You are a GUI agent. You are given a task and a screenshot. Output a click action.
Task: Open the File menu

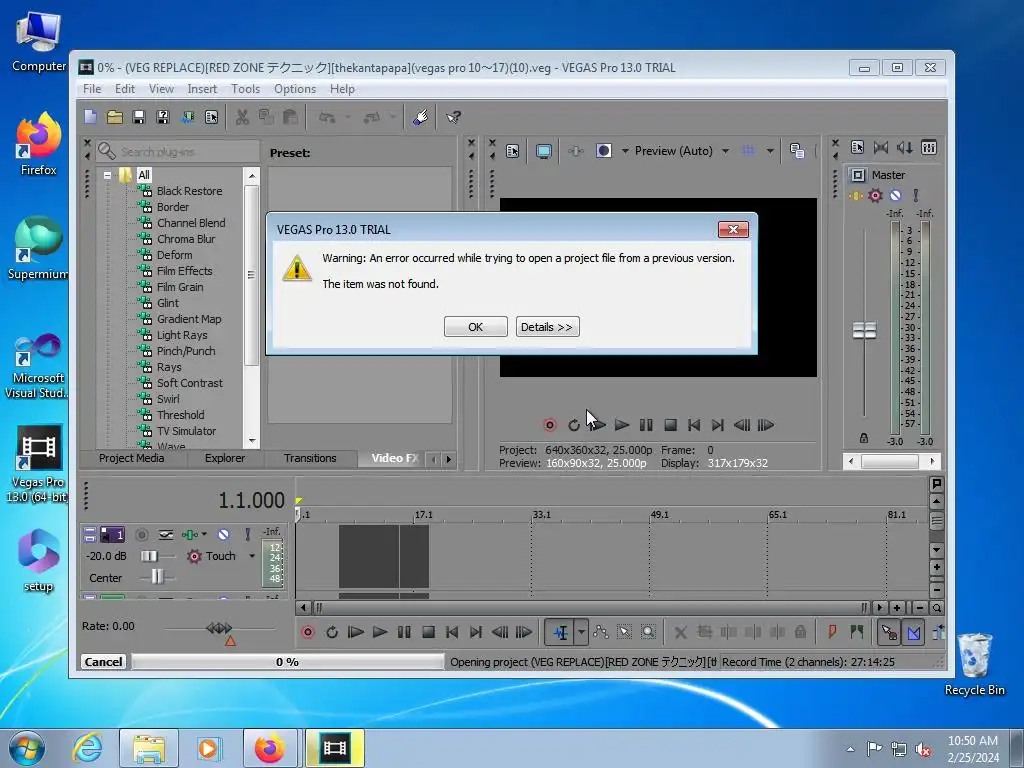[92, 89]
